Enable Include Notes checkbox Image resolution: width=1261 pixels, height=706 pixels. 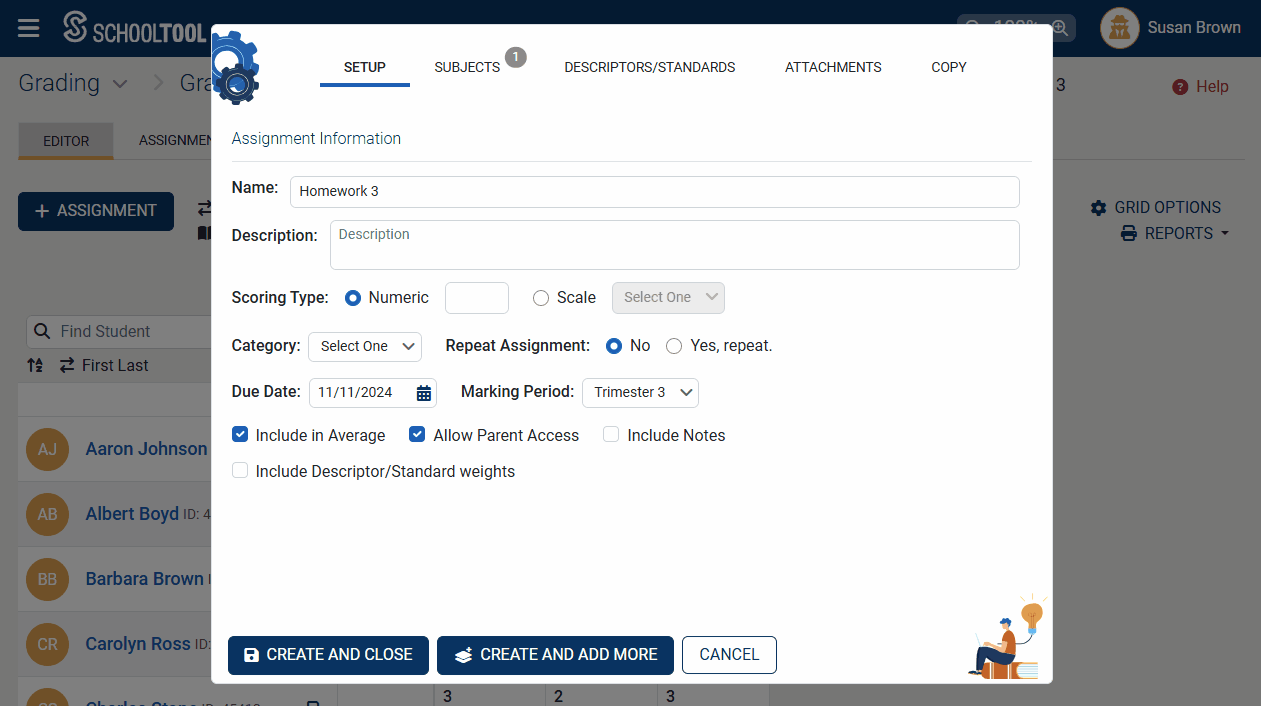click(x=611, y=435)
